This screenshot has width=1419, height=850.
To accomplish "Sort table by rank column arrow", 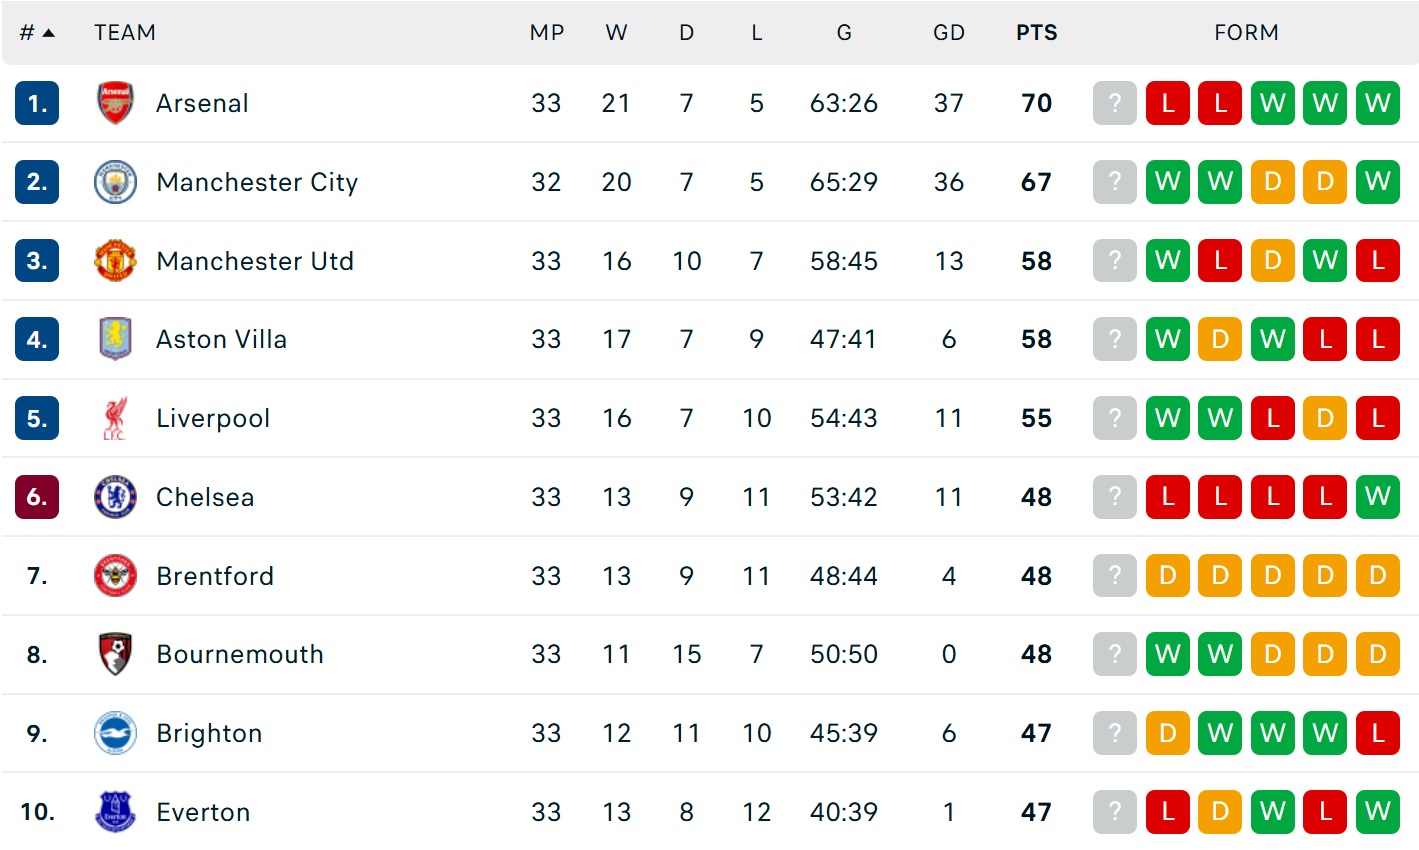I will point(48,33).
